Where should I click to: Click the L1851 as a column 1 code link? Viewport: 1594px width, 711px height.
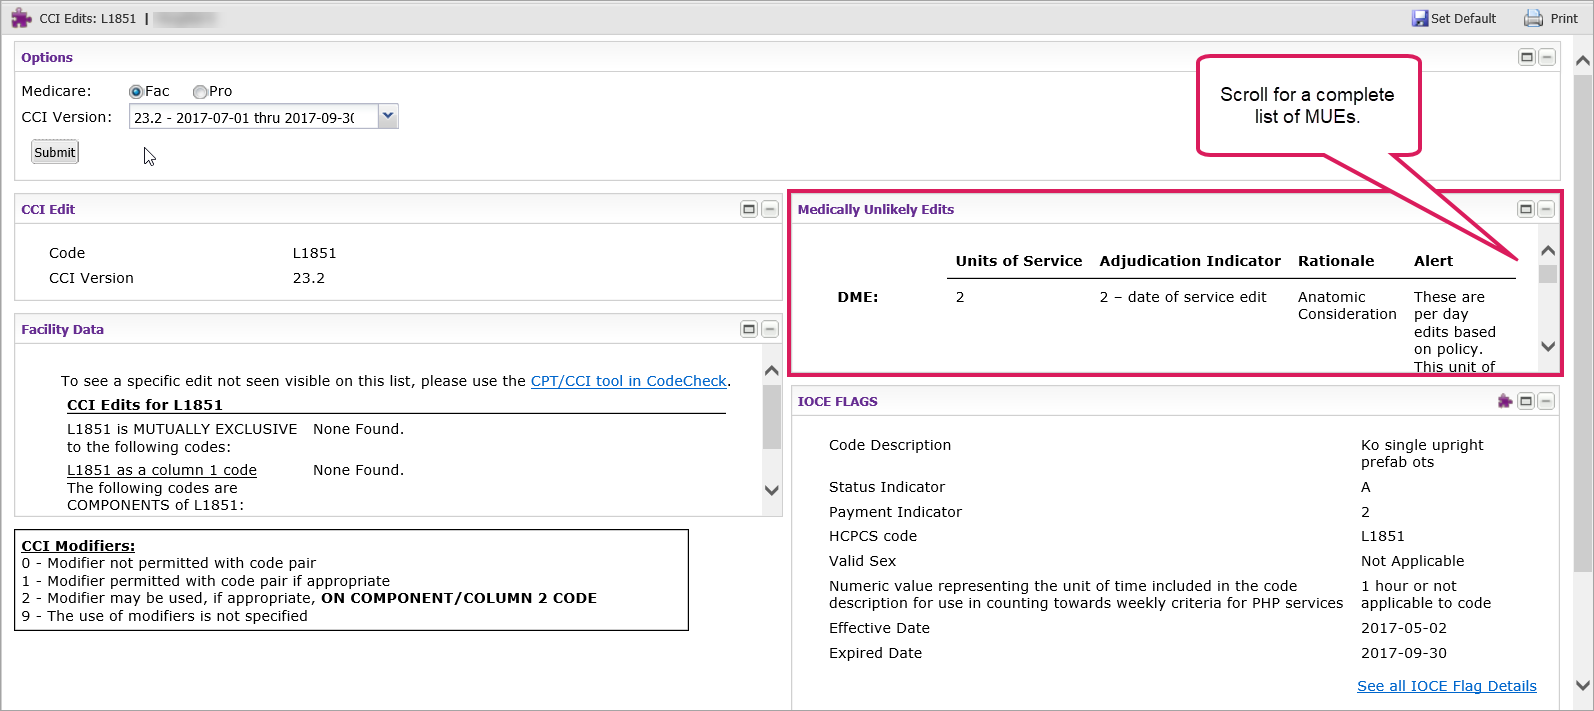click(x=162, y=470)
